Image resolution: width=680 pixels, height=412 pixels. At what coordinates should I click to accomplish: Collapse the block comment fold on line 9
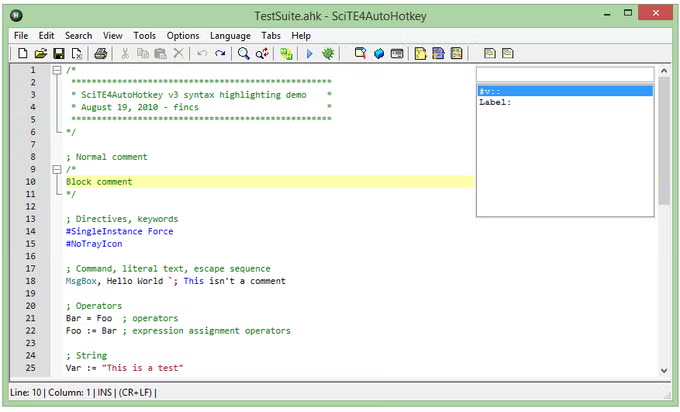56,169
